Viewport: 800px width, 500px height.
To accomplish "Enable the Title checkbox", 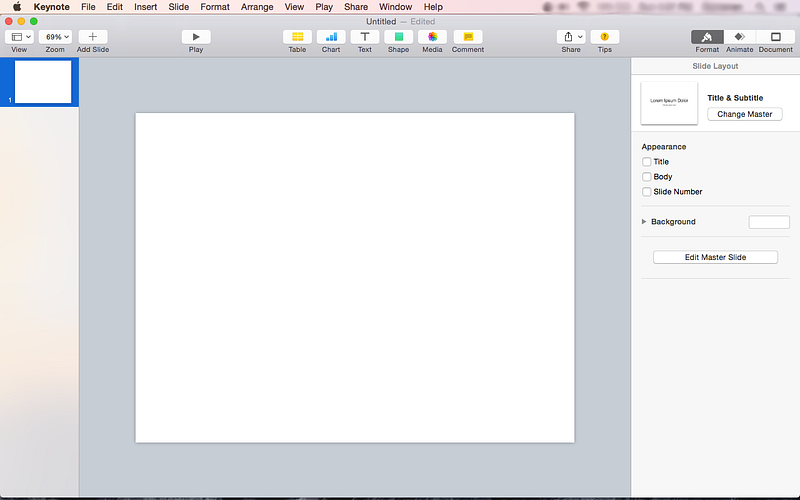I will coord(646,162).
